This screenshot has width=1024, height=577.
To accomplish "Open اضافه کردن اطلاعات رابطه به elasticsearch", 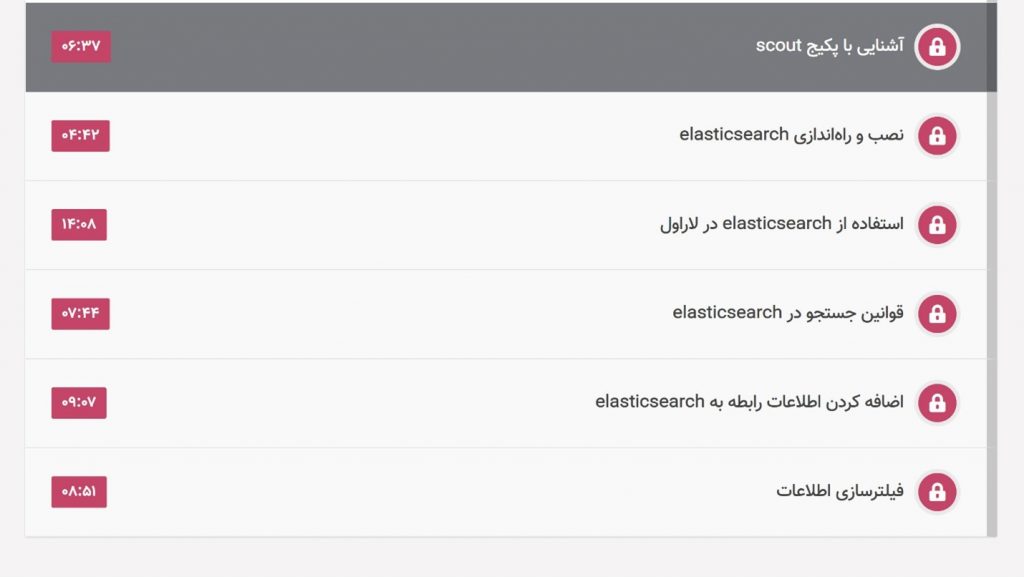I will (x=749, y=402).
